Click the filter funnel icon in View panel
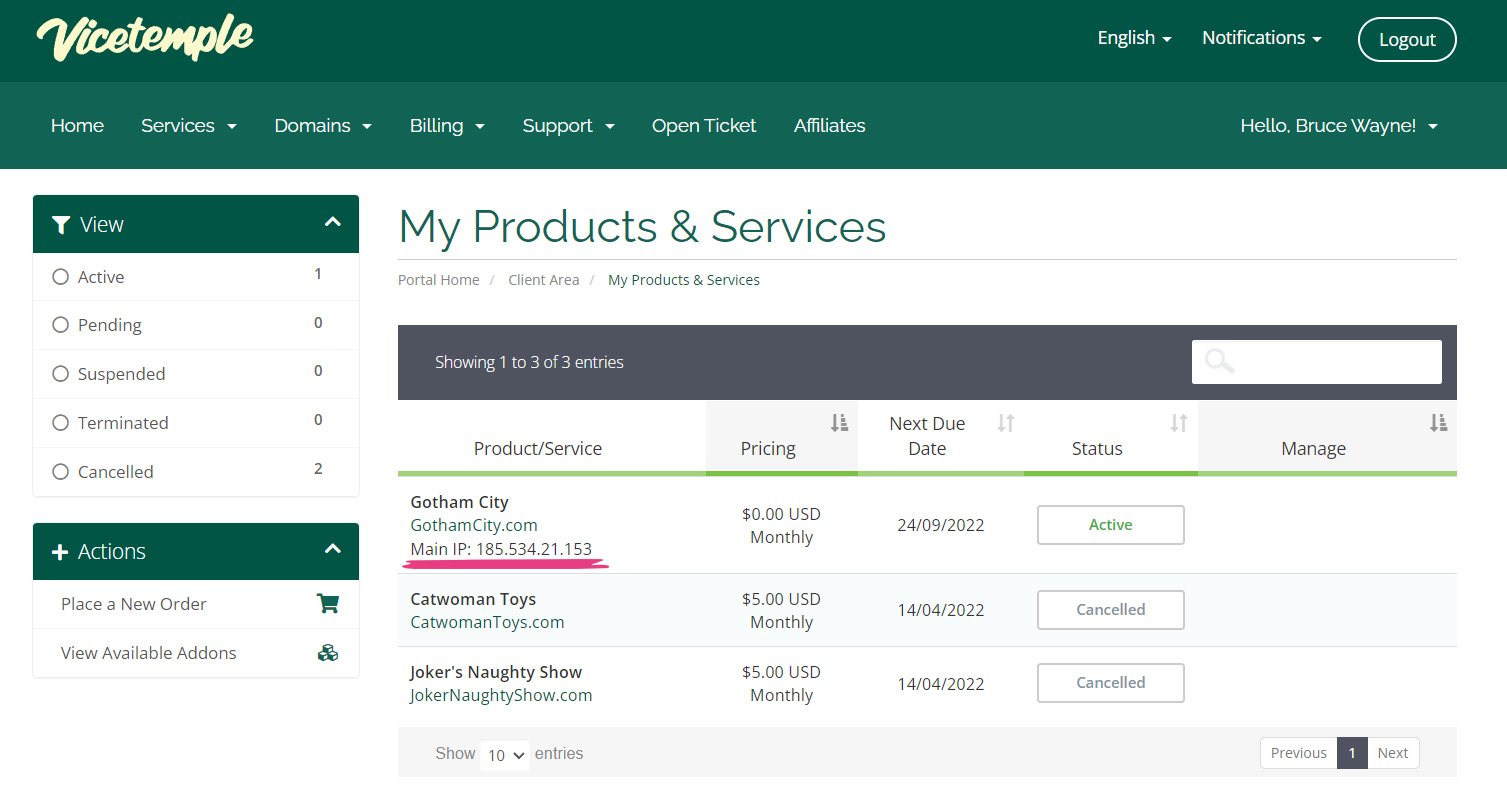The height and width of the screenshot is (794, 1507). 61,224
